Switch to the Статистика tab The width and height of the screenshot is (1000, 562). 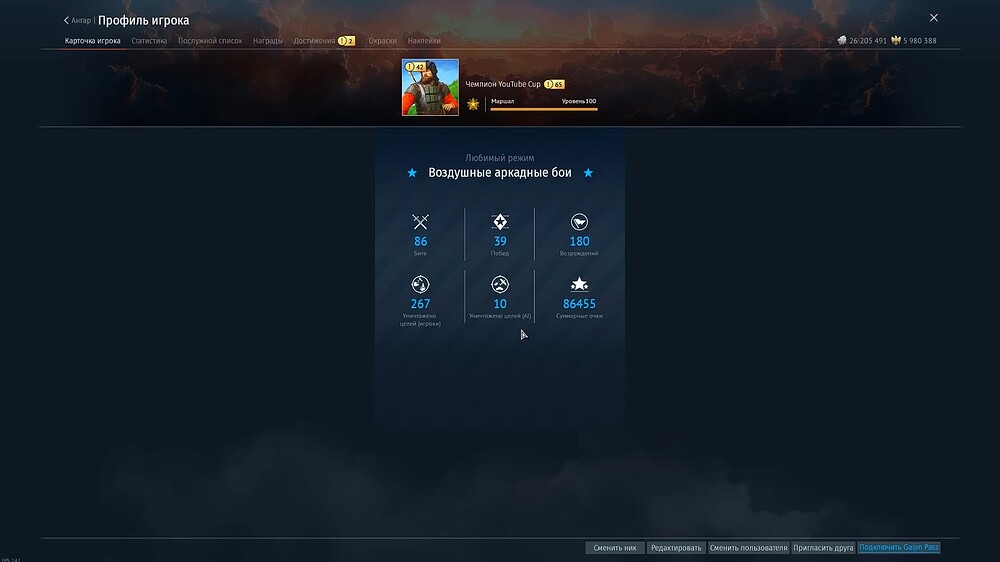[x=149, y=41]
